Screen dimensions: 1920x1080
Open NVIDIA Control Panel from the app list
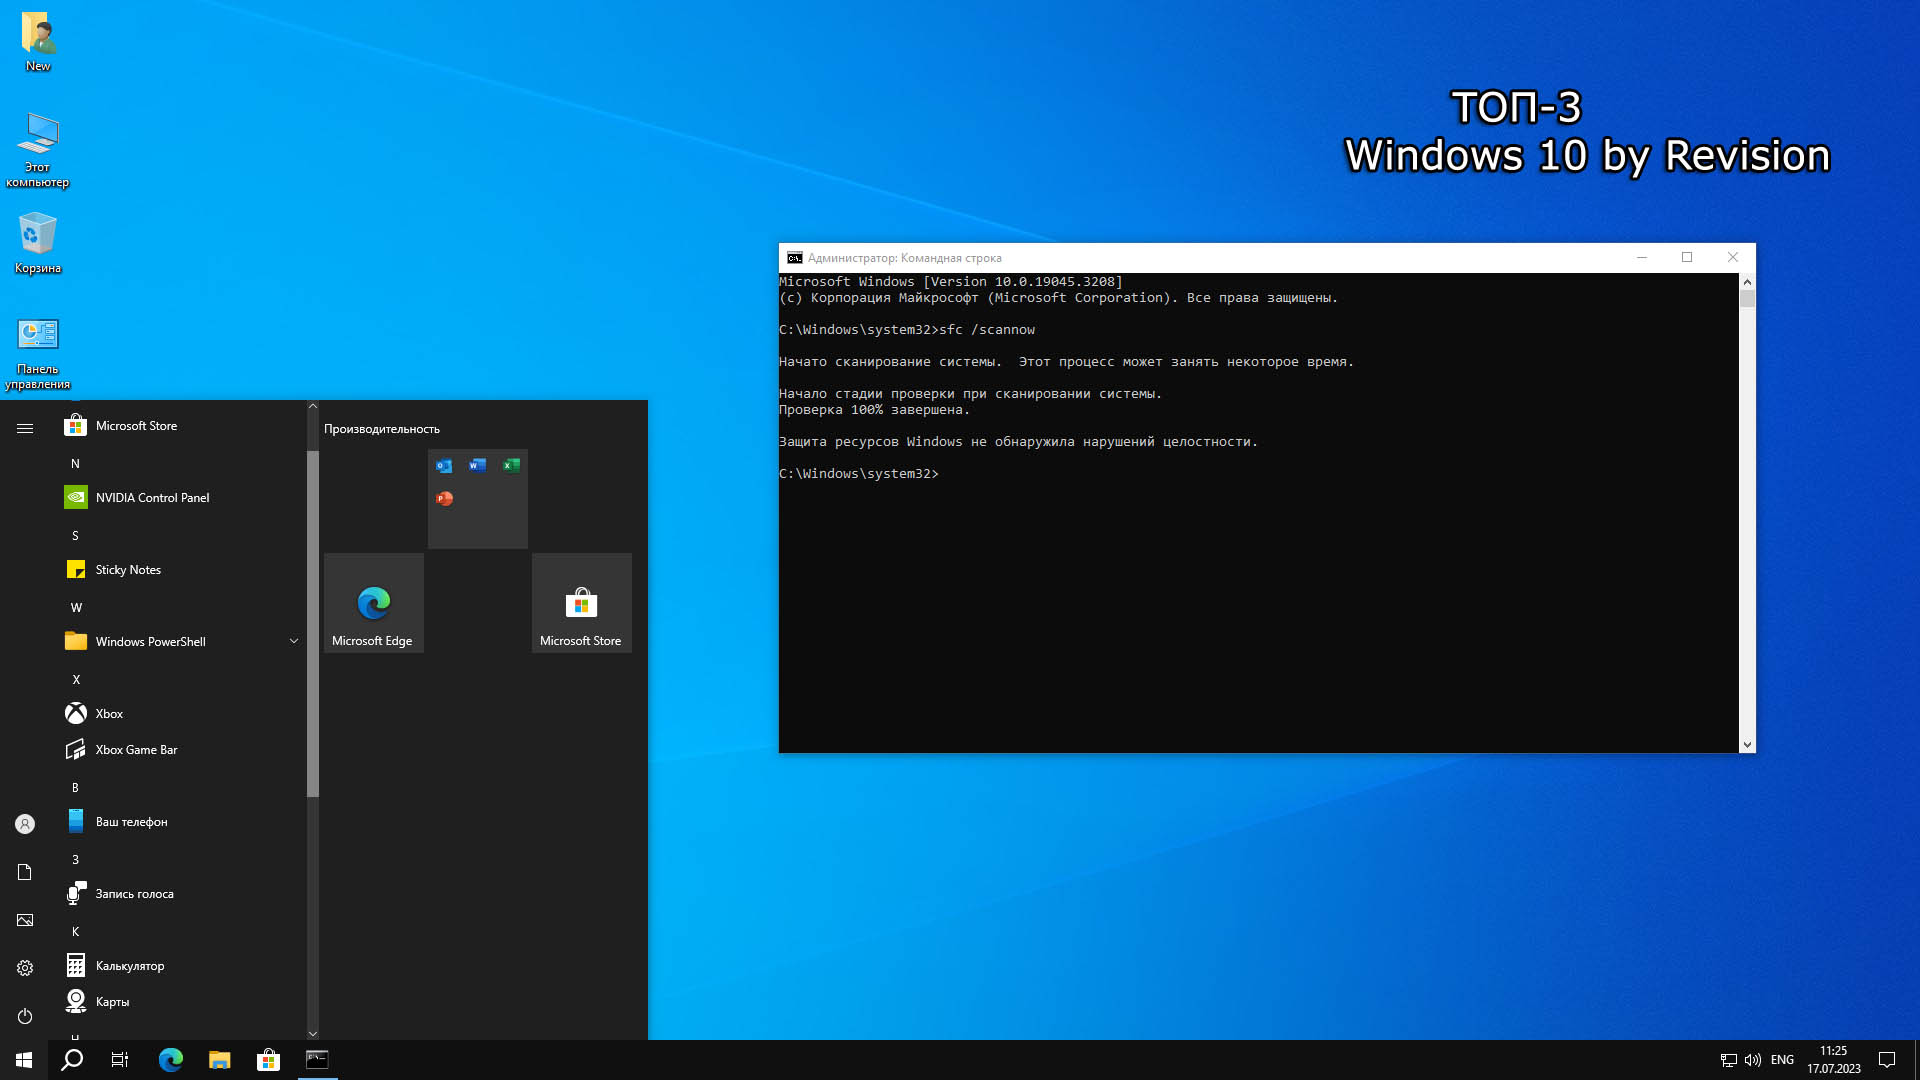[152, 497]
